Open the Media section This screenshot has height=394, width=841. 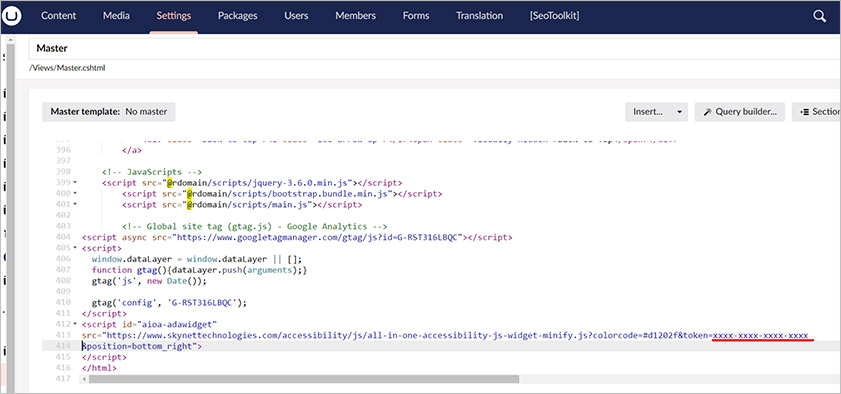coord(116,16)
